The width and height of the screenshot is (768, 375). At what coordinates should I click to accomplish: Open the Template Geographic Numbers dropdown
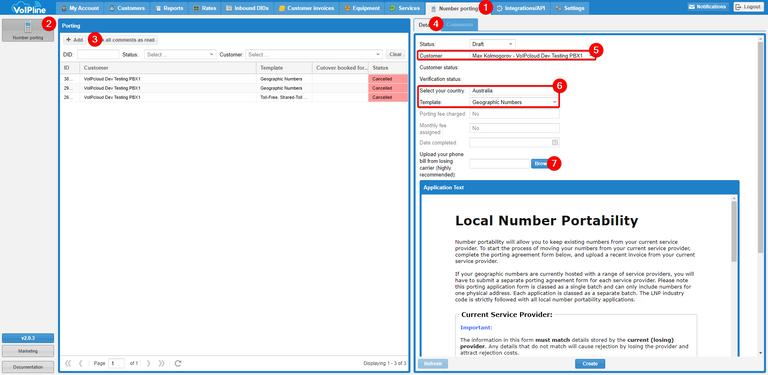(x=514, y=102)
